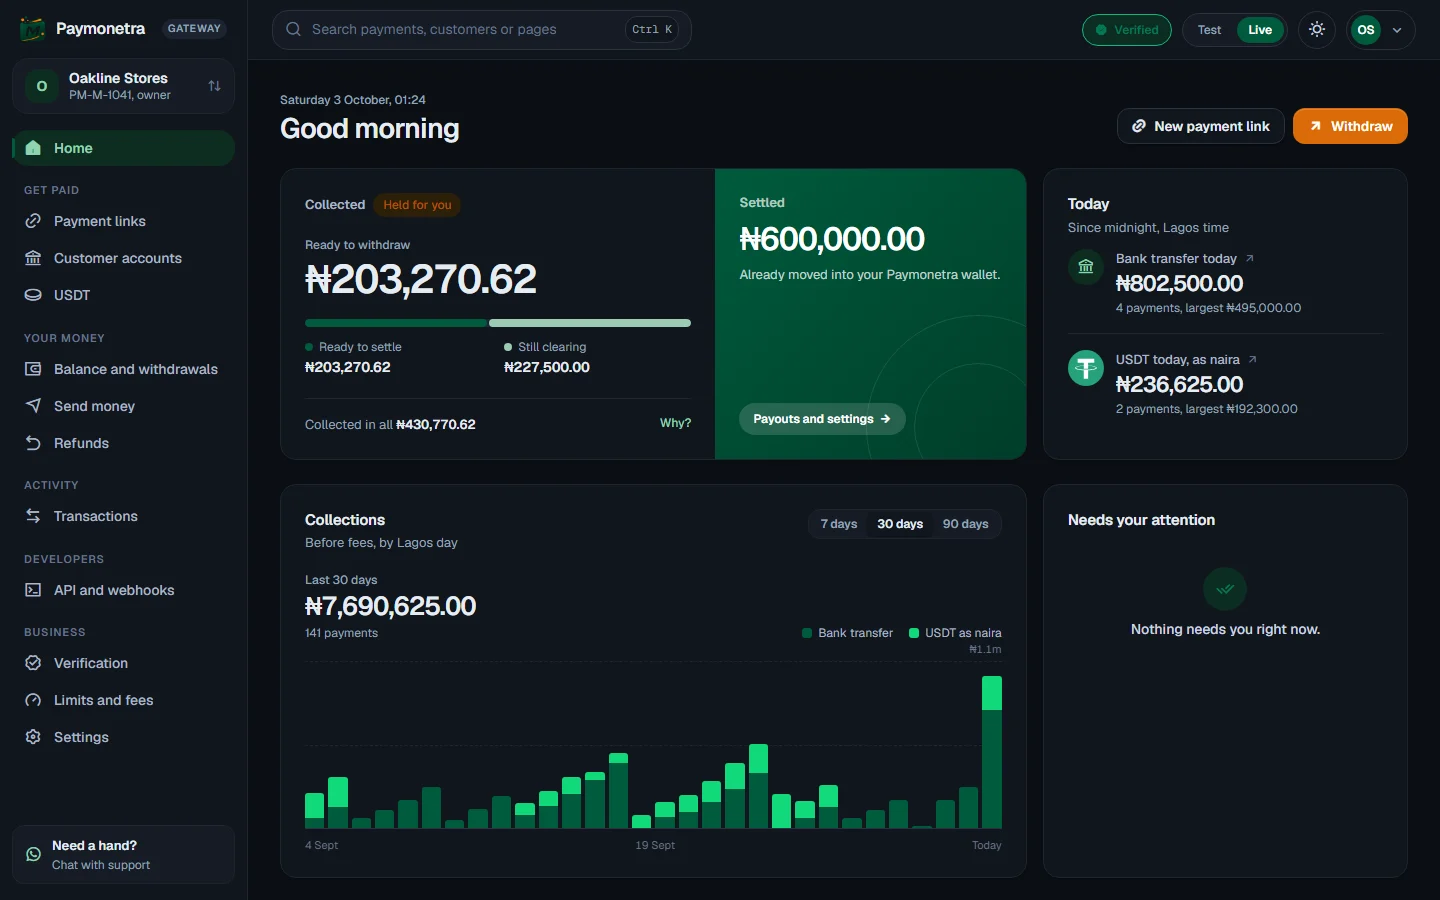Click the bank icon beside Bank transfer today

(1086, 267)
